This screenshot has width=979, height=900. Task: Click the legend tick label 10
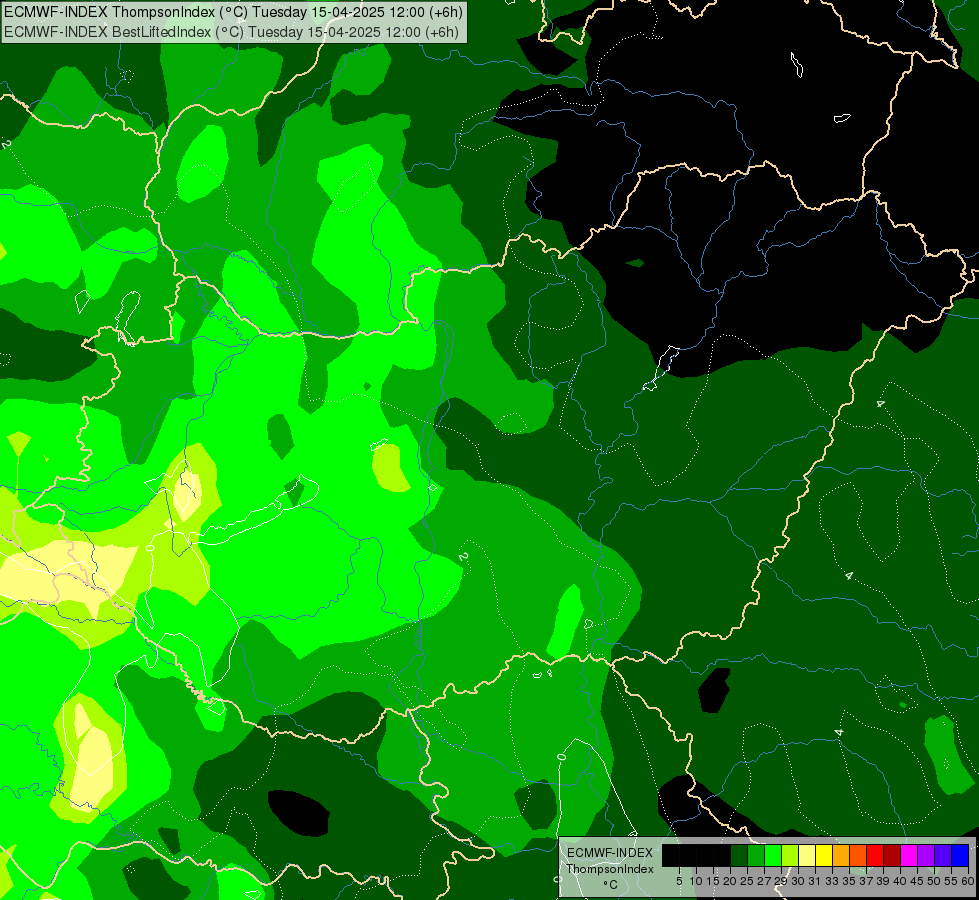pos(696,881)
